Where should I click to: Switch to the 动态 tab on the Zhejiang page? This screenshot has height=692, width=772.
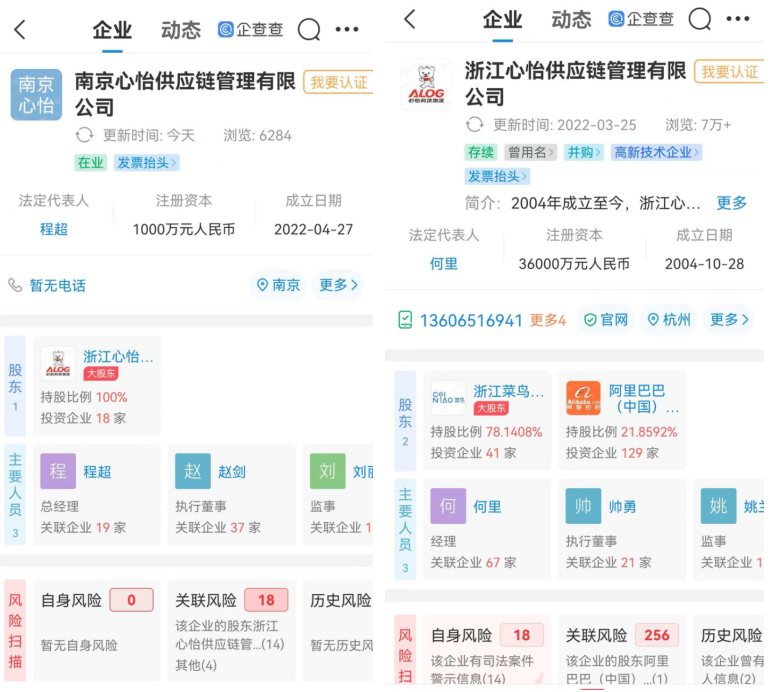[571, 20]
